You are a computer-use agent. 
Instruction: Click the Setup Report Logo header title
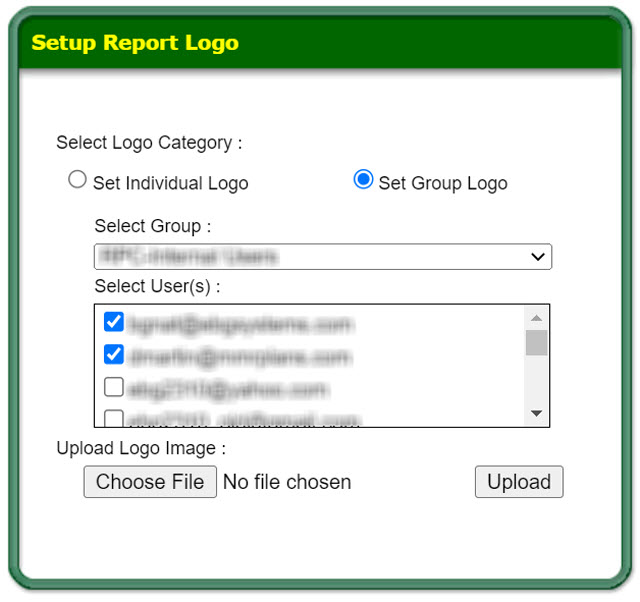135,43
